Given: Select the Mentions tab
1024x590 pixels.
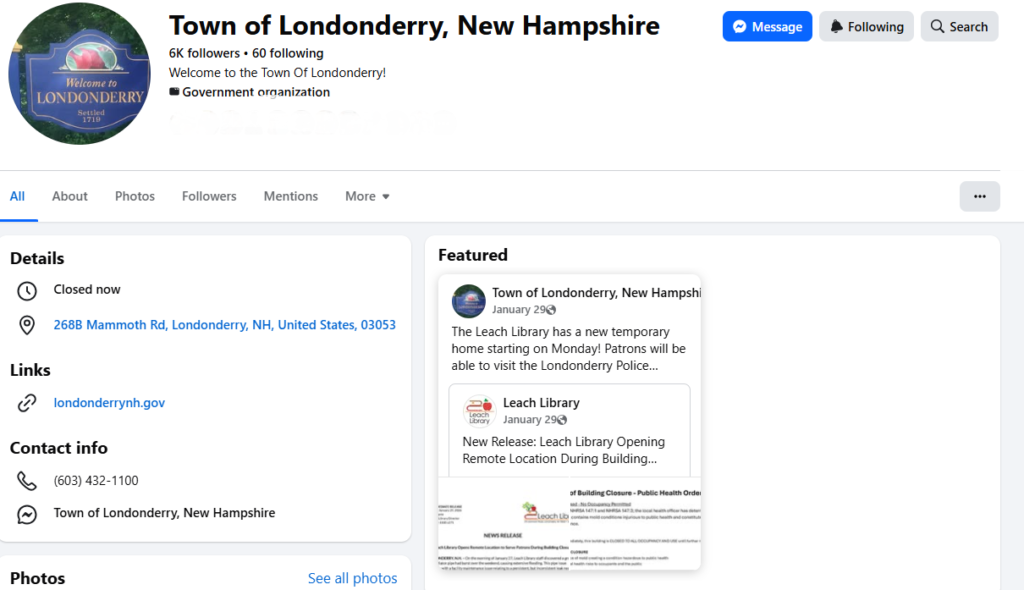Looking at the screenshot, I should [291, 196].
